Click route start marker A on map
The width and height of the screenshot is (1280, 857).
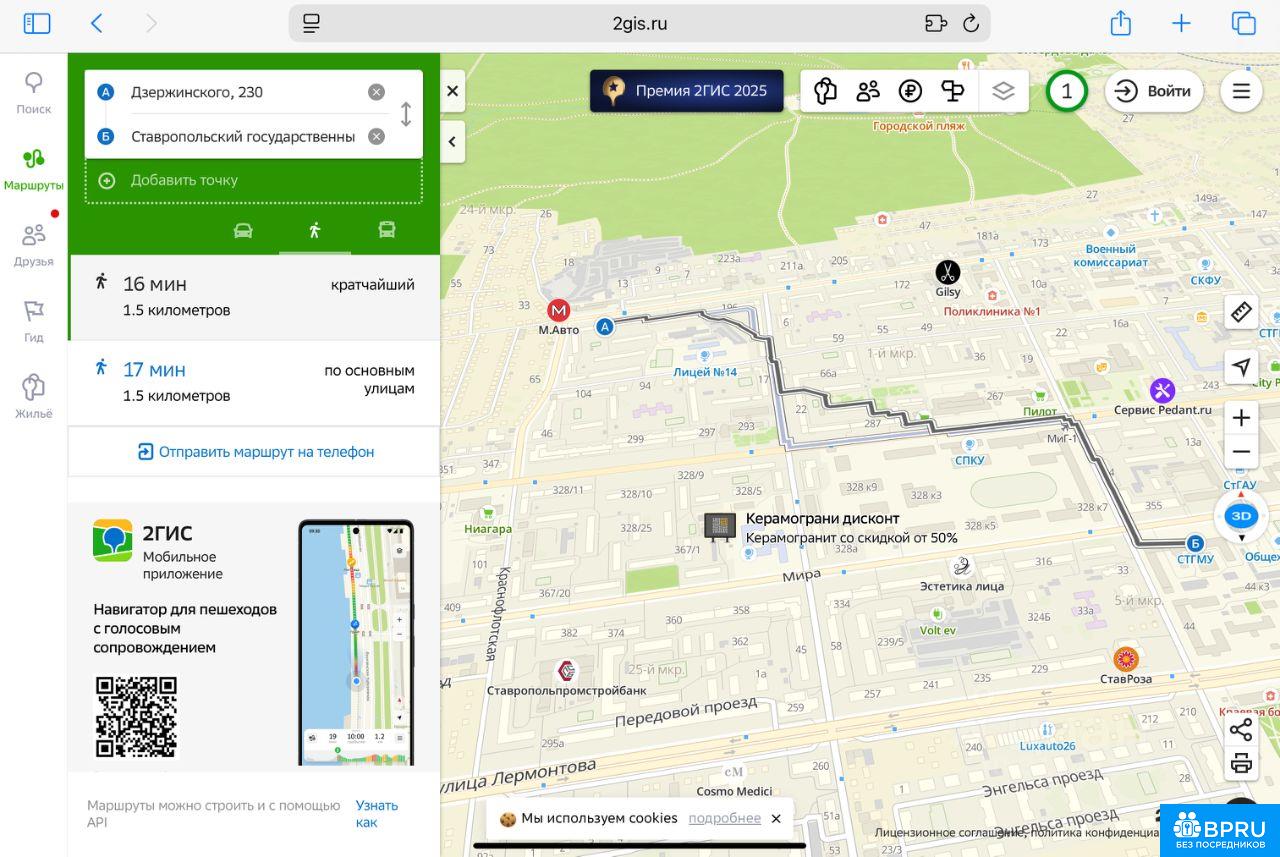pos(605,326)
